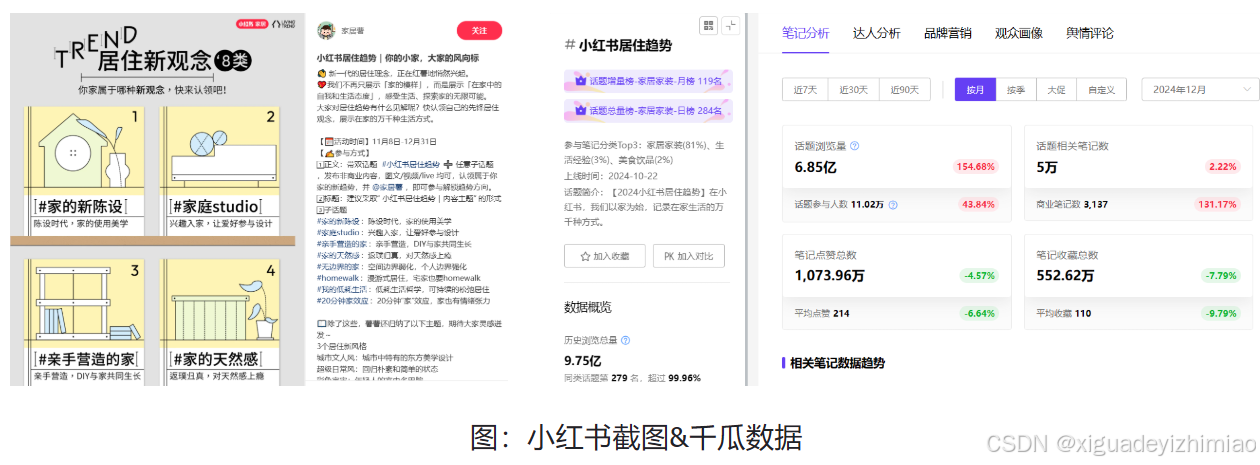
Task: Switch to 达人分析 tab
Action: coord(875,33)
